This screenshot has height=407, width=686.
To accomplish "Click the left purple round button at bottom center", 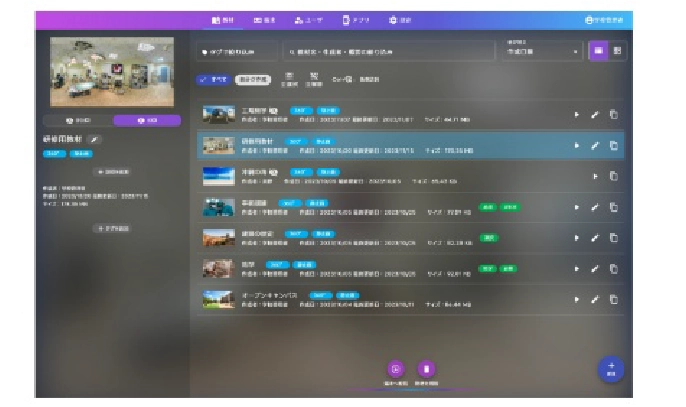I will [x=396, y=369].
